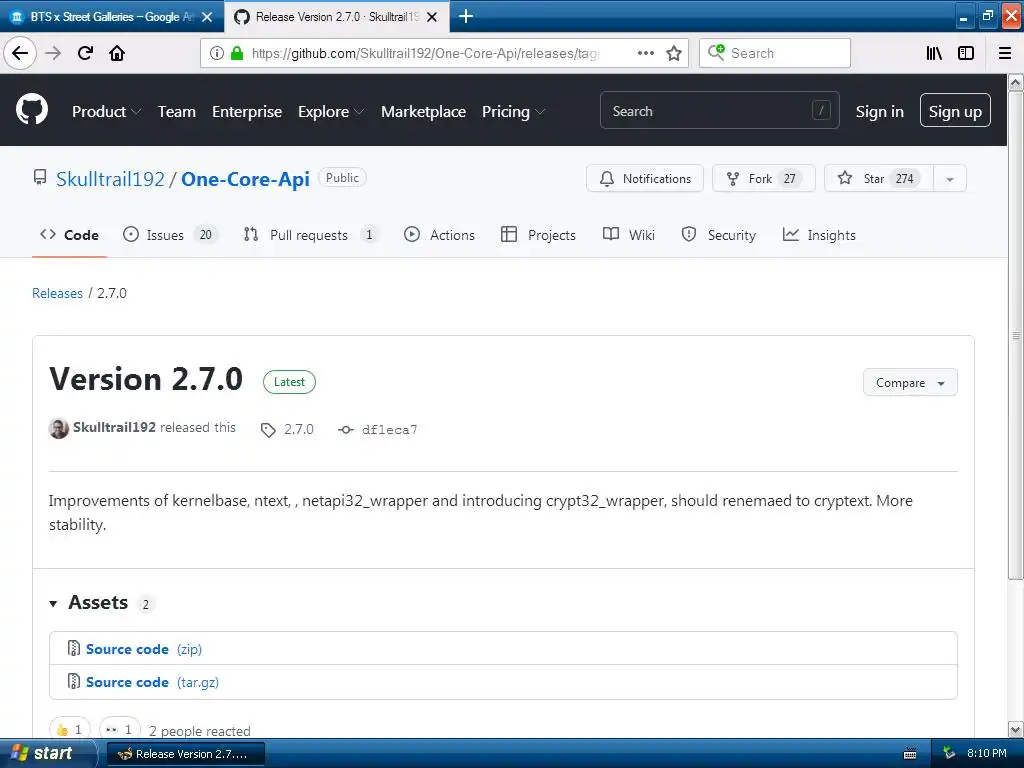Click scrollbar down arrow

pyautogui.click(x=1016, y=729)
